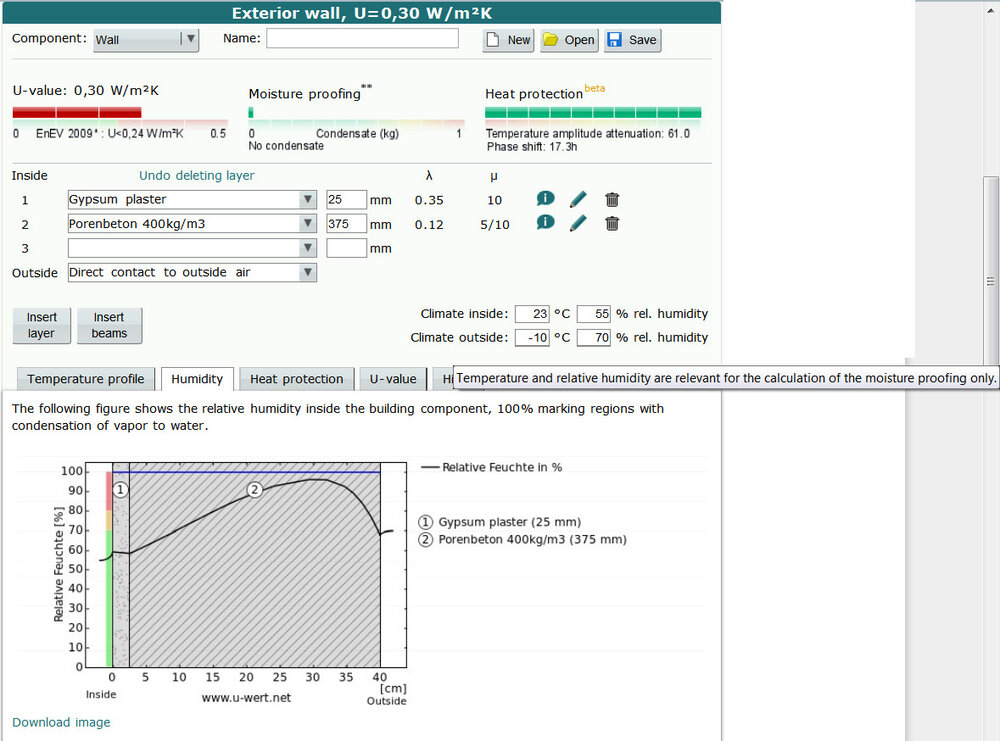The width and height of the screenshot is (1000, 741).
Task: Click pencil icon for Porenbeton layer
Action: 578,223
